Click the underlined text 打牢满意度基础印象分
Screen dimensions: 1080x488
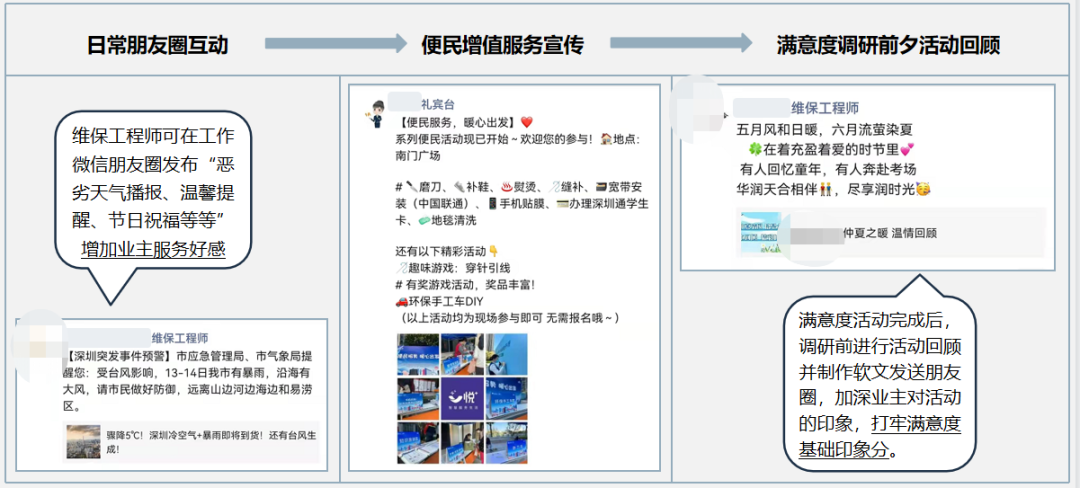click(880, 436)
